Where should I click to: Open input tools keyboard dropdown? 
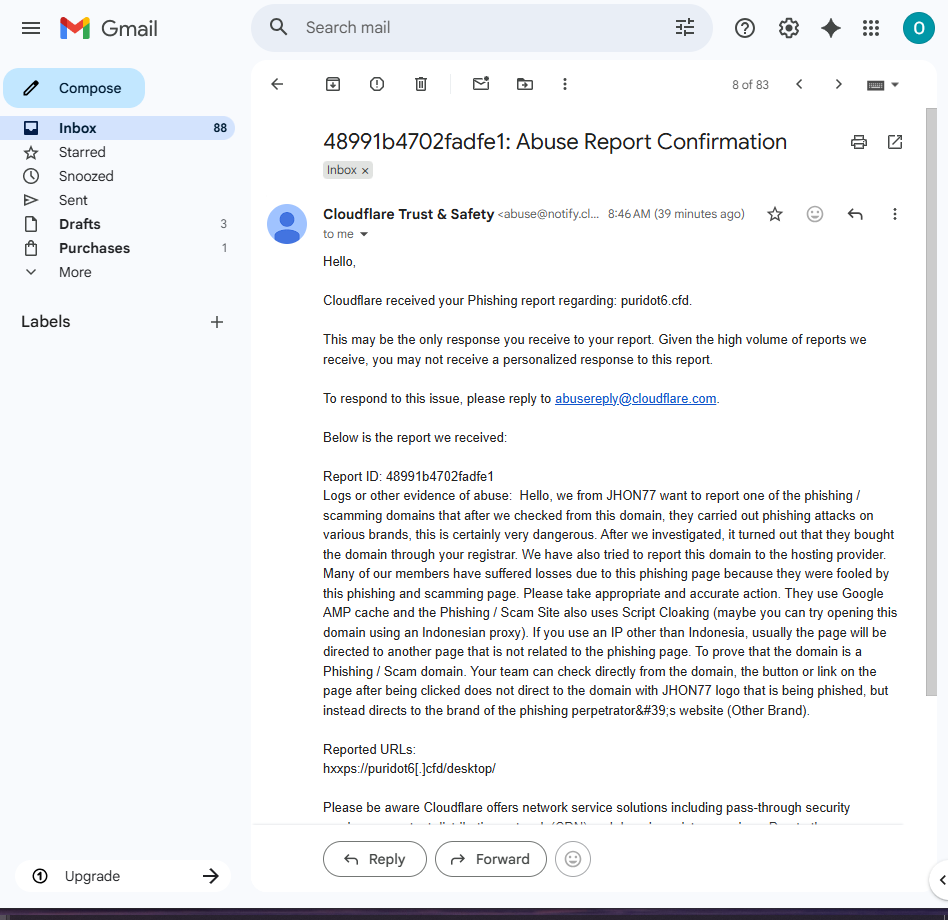tap(883, 85)
